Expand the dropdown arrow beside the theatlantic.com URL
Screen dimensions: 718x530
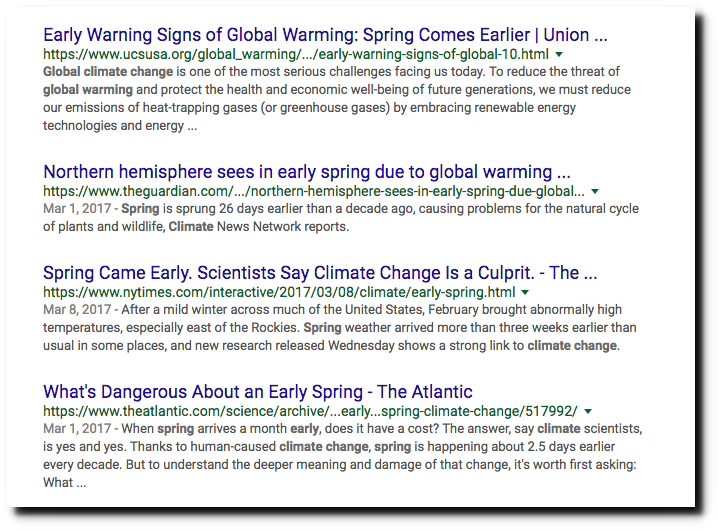588,411
